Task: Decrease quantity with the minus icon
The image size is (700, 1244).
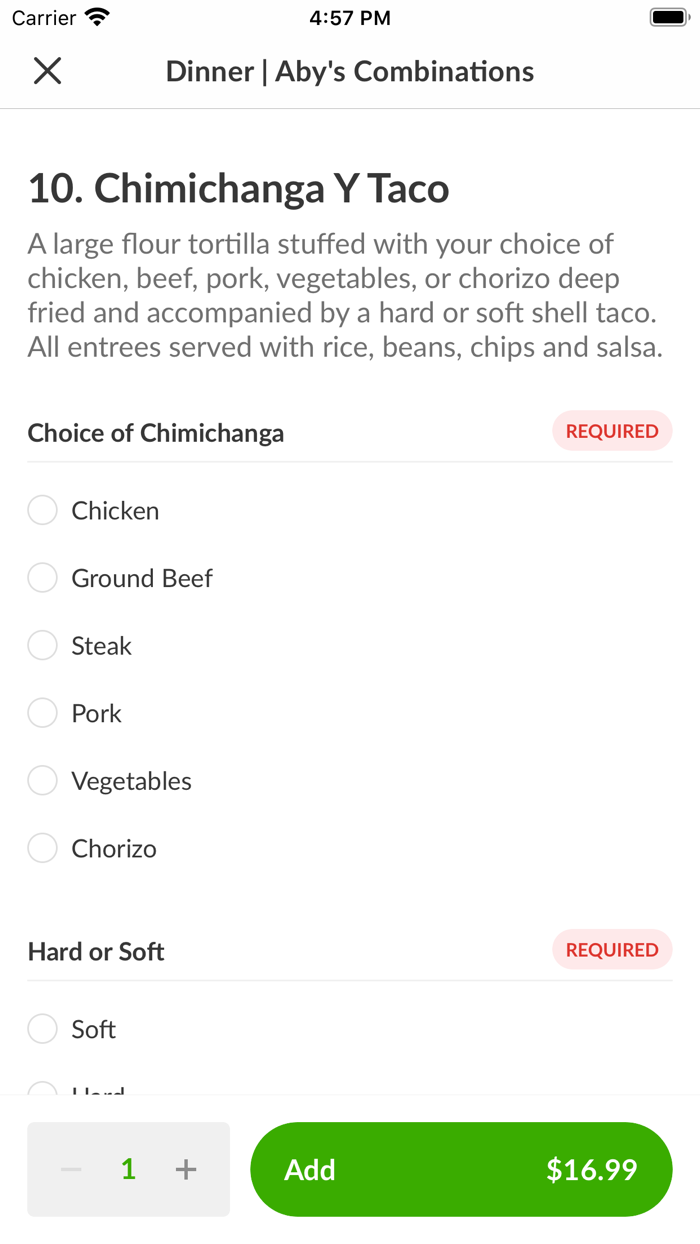Action: click(71, 1169)
